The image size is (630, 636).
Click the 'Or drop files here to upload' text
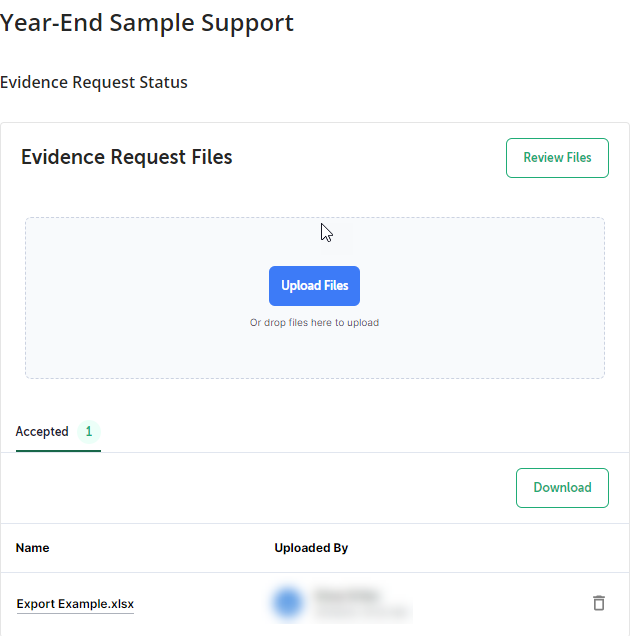pyautogui.click(x=314, y=322)
